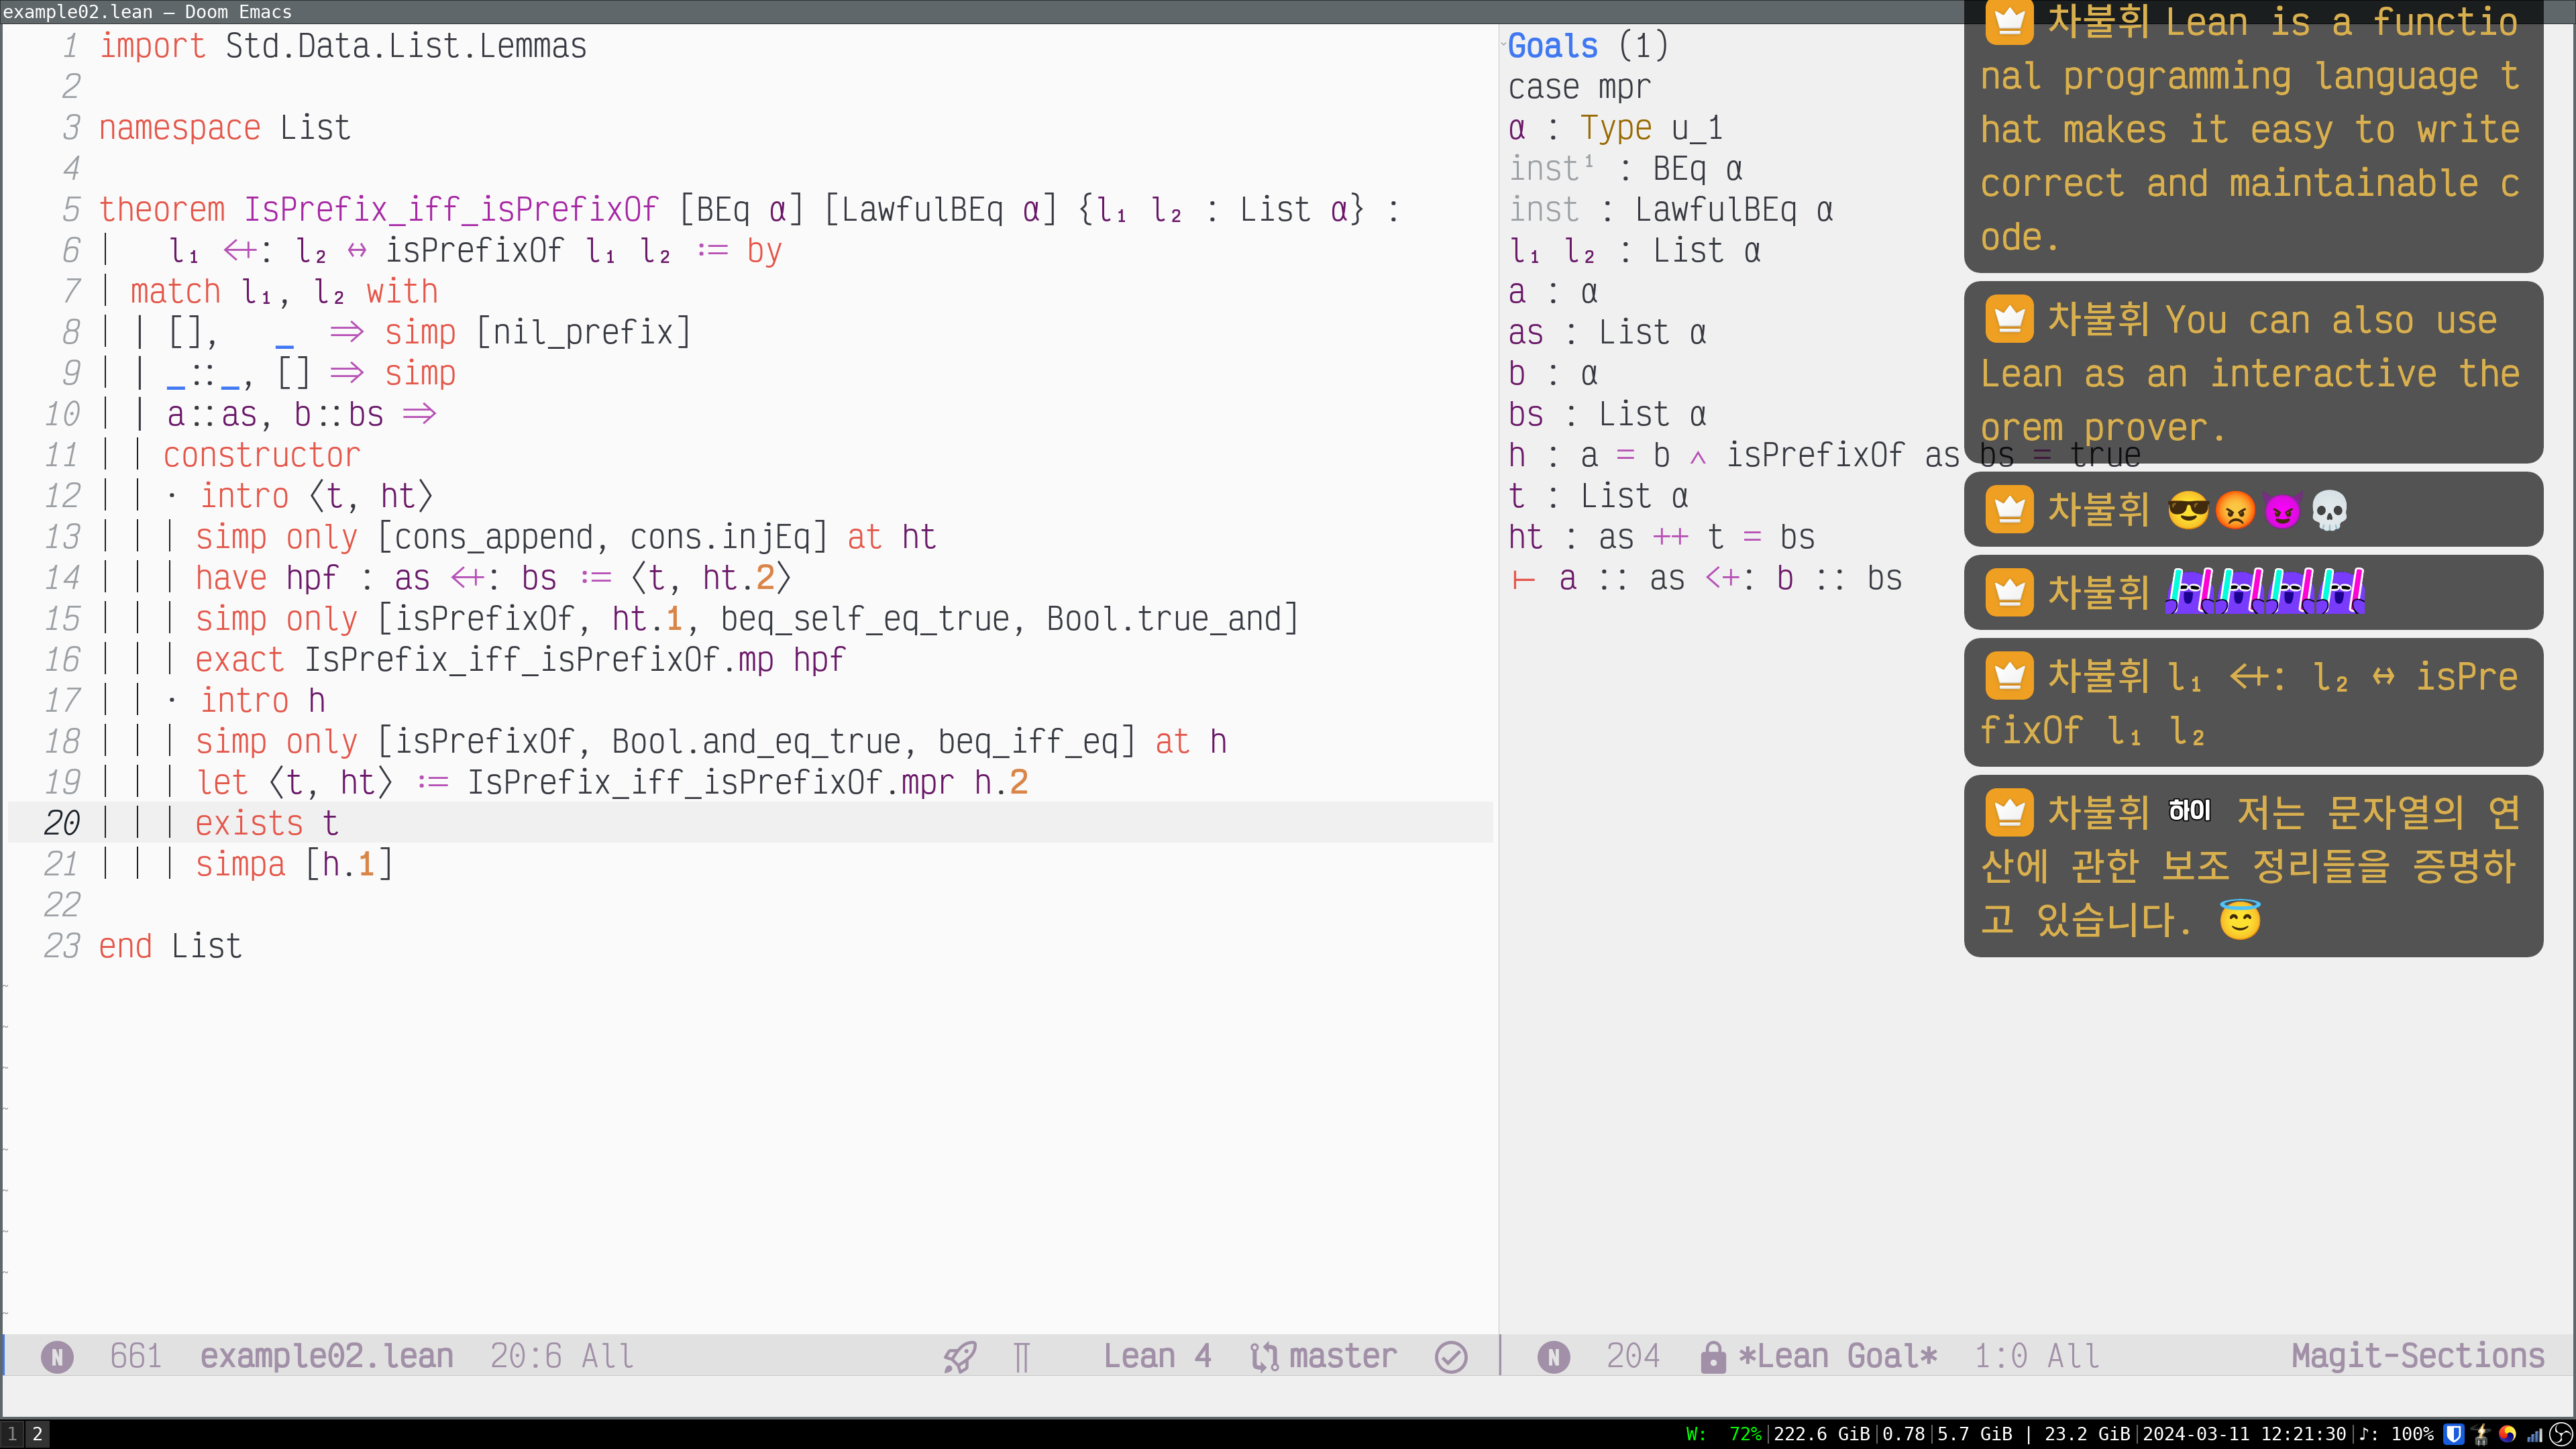Expand the 'case mpr' goal entry
Image resolution: width=2576 pixels, height=1449 pixels.
[1578, 87]
